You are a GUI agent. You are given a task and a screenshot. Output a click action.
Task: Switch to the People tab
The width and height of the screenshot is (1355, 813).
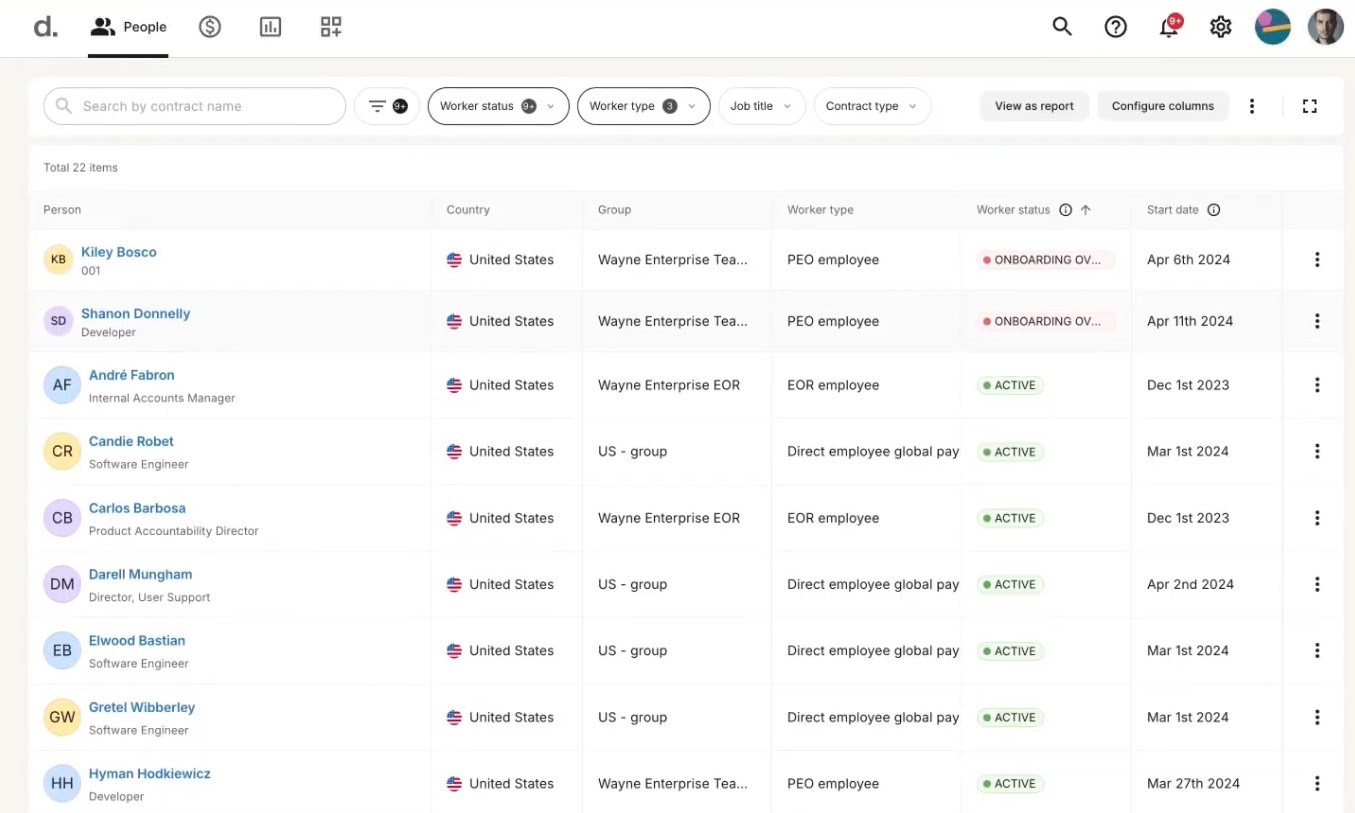click(x=128, y=27)
